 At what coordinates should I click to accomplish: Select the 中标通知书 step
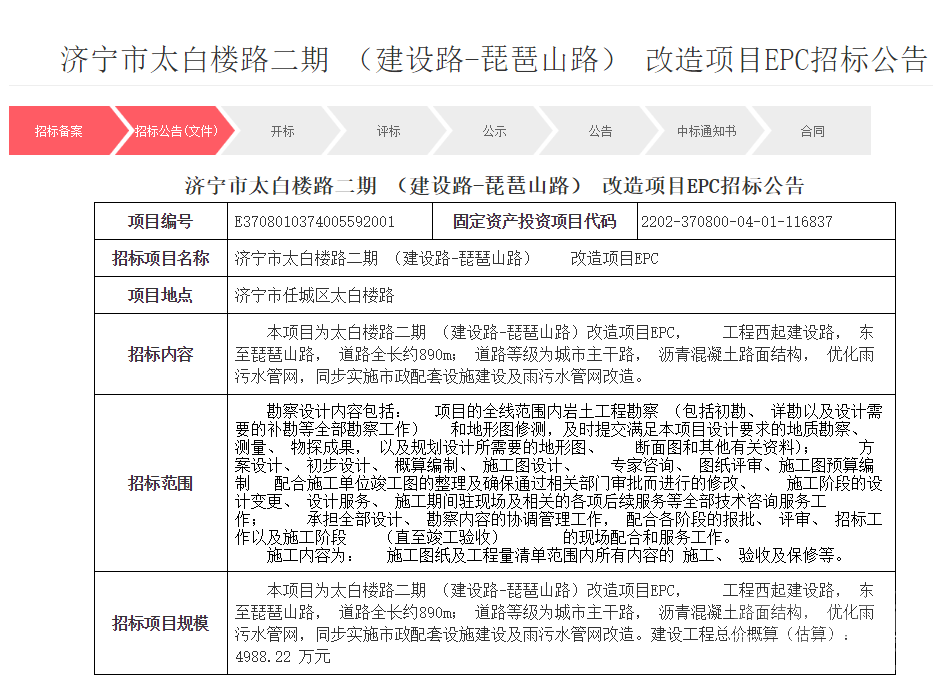pos(706,130)
